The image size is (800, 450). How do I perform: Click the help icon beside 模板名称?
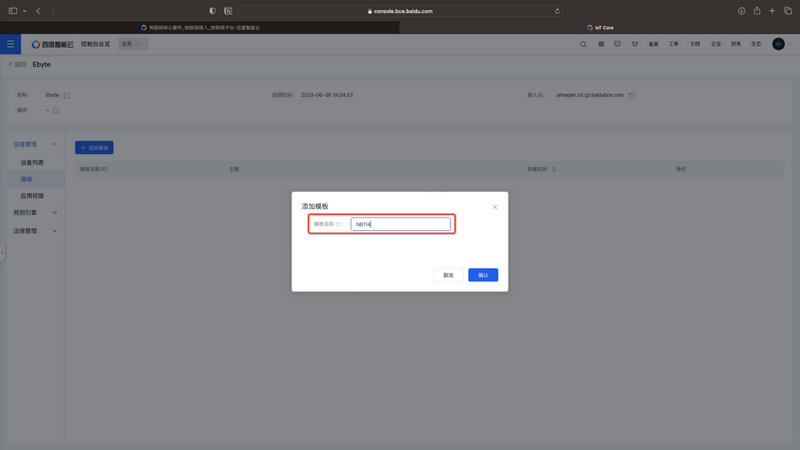[339, 224]
